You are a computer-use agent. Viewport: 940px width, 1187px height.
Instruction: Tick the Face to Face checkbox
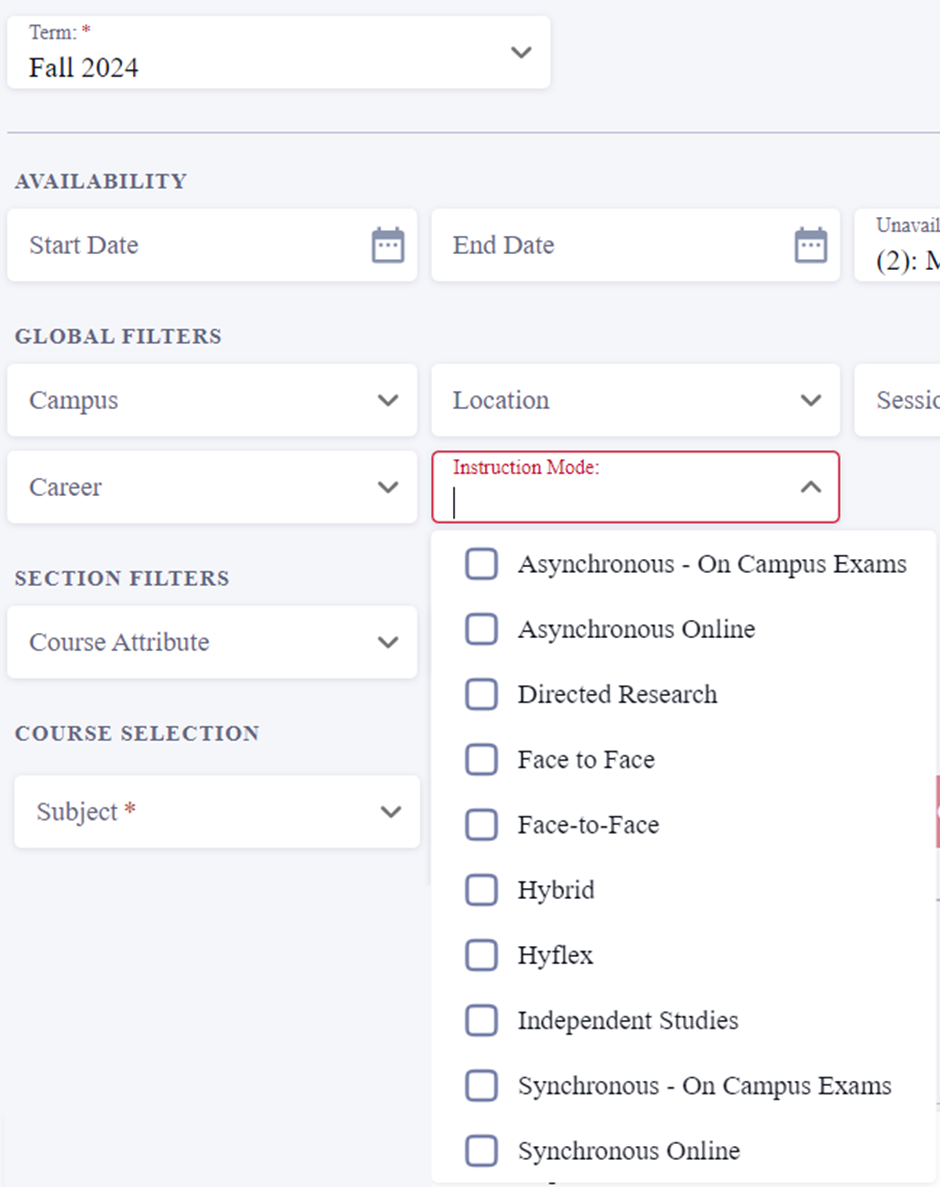coord(481,760)
